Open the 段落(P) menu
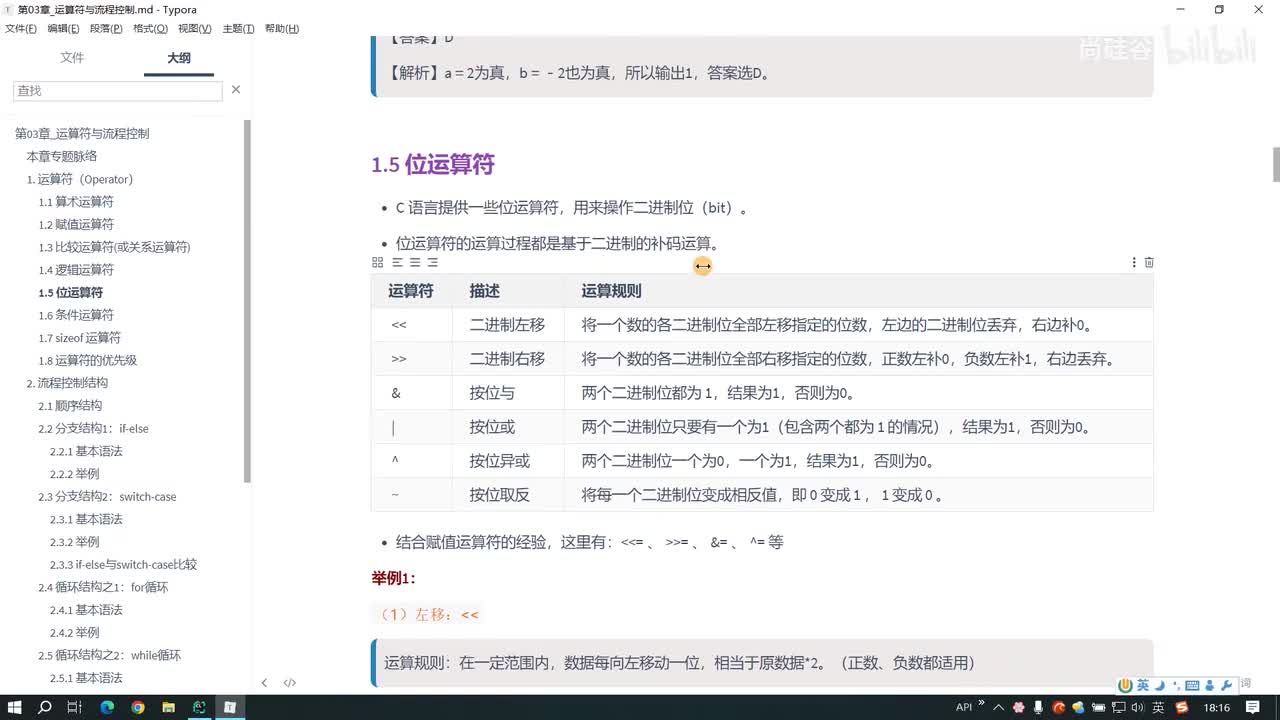Screen dimensions: 1280x720 106,28
